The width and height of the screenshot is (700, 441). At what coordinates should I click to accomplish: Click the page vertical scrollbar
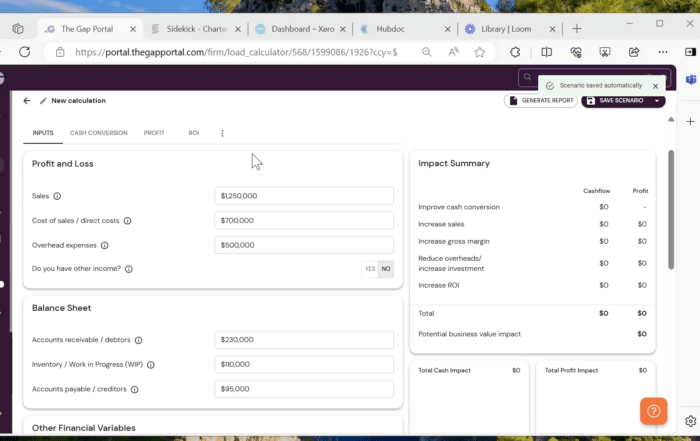(671, 208)
